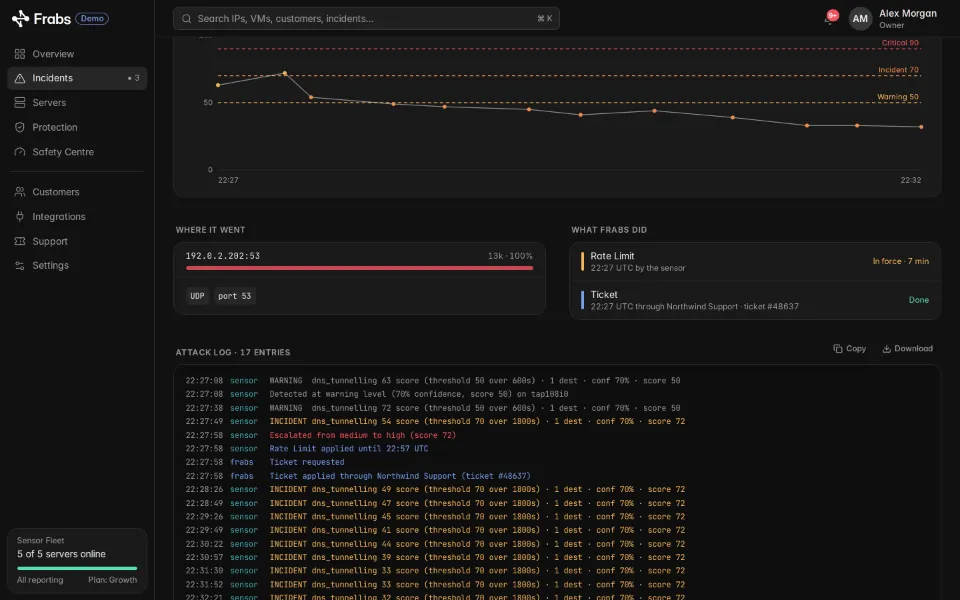This screenshot has height=600, width=960.
Task: Click the Incidents count badge 3
Action: [x=133, y=78]
